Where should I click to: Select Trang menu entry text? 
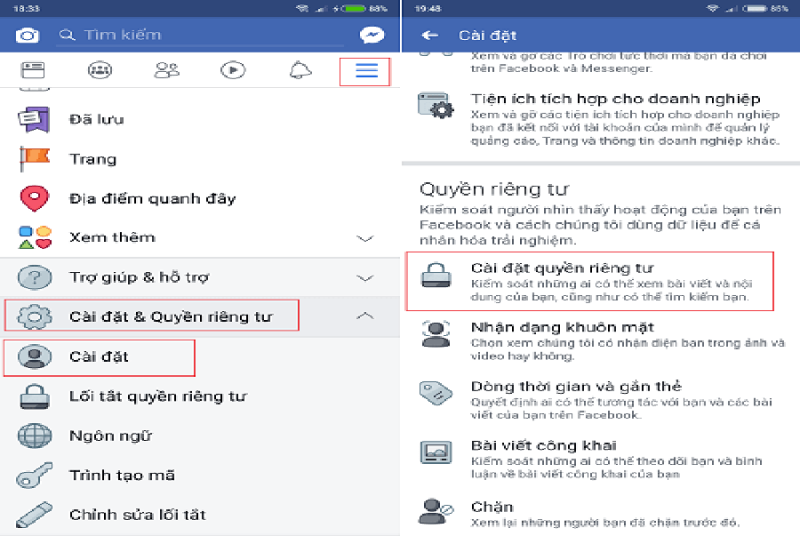(93, 159)
